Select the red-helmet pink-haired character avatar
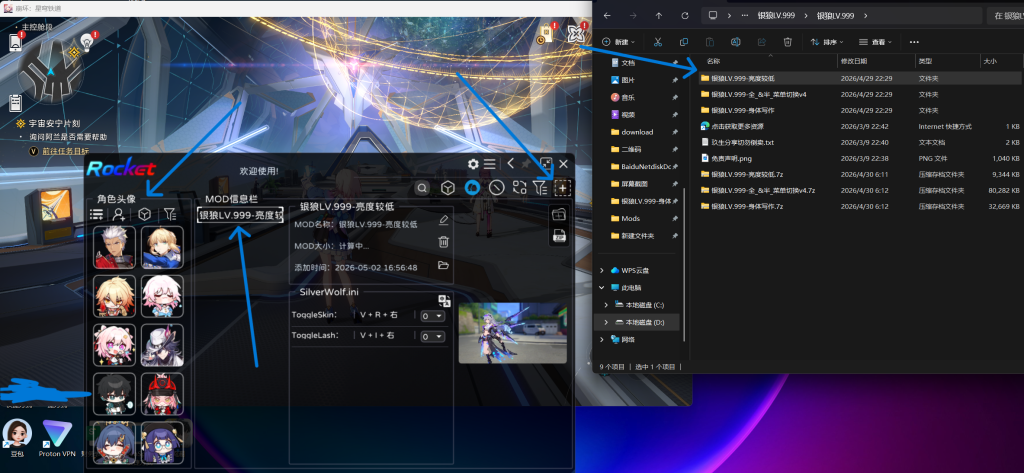 163,394
